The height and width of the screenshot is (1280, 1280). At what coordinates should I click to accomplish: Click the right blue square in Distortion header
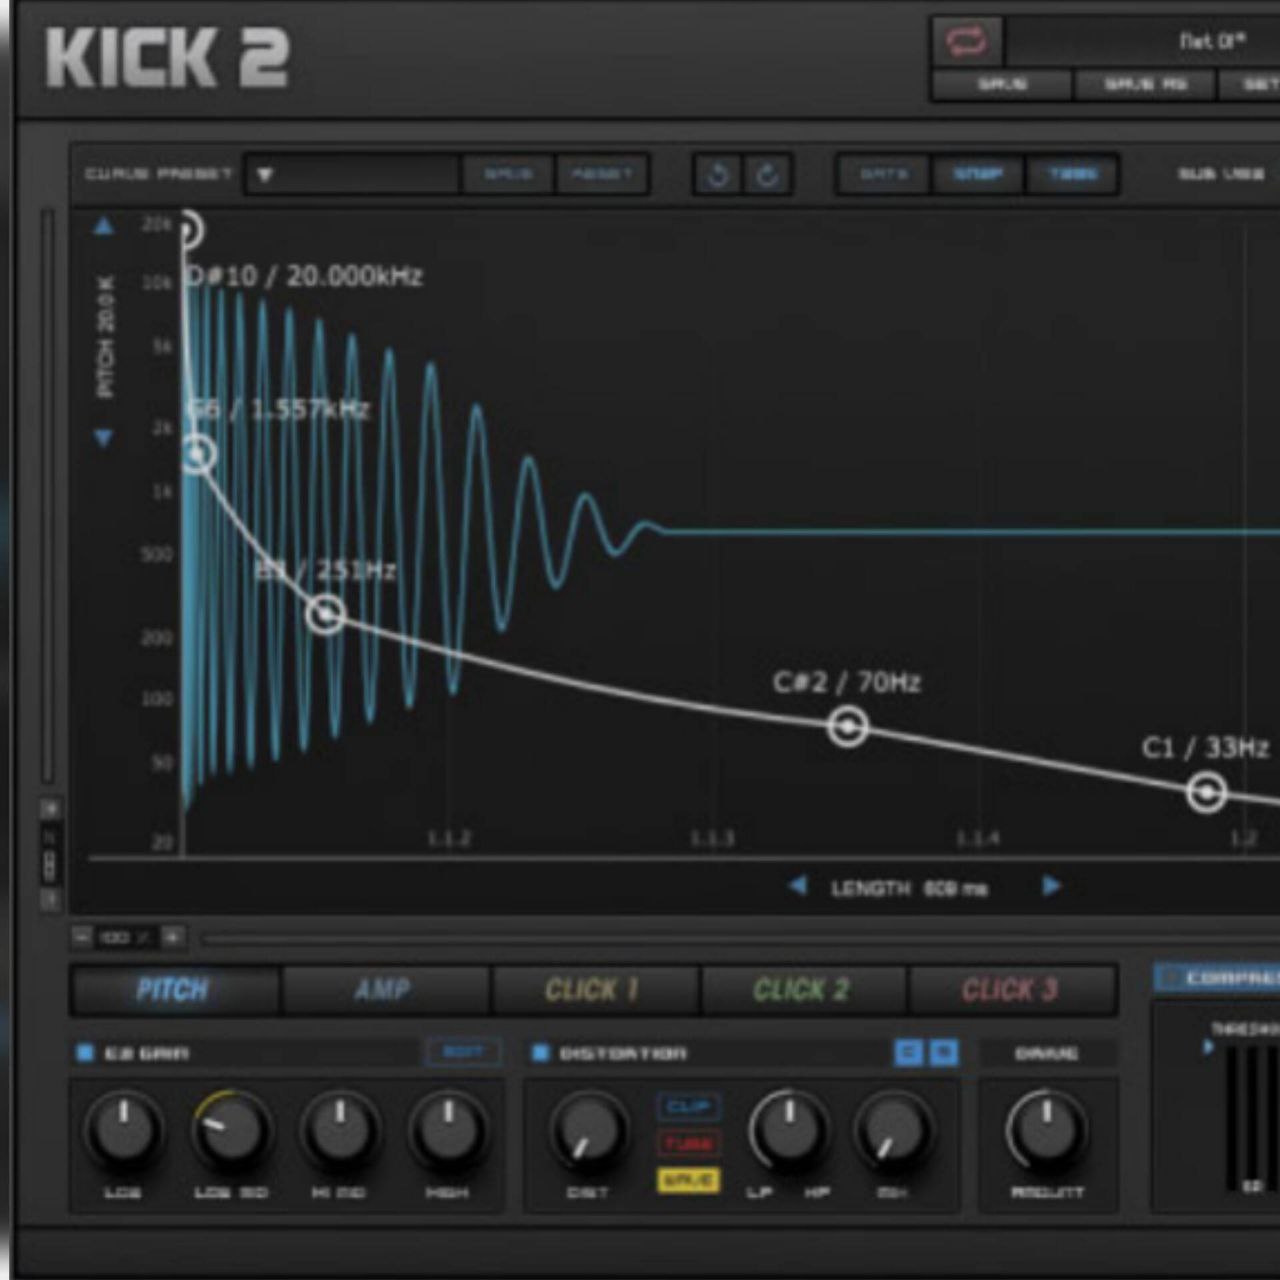[943, 1052]
